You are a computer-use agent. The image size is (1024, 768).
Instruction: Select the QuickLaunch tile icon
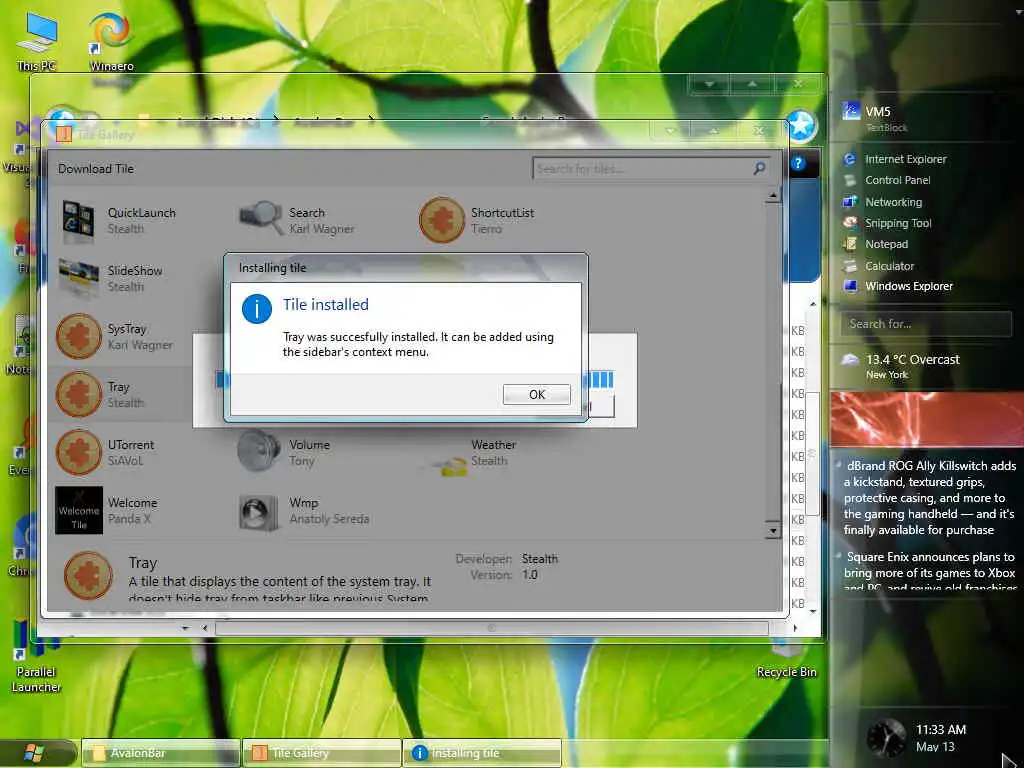point(78,221)
